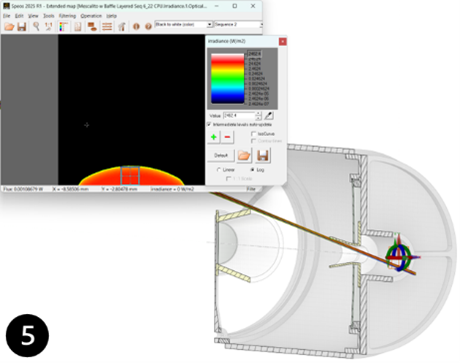This screenshot has height=363, width=460.
Task: Select the Linear scale radio button
Action: point(219,170)
